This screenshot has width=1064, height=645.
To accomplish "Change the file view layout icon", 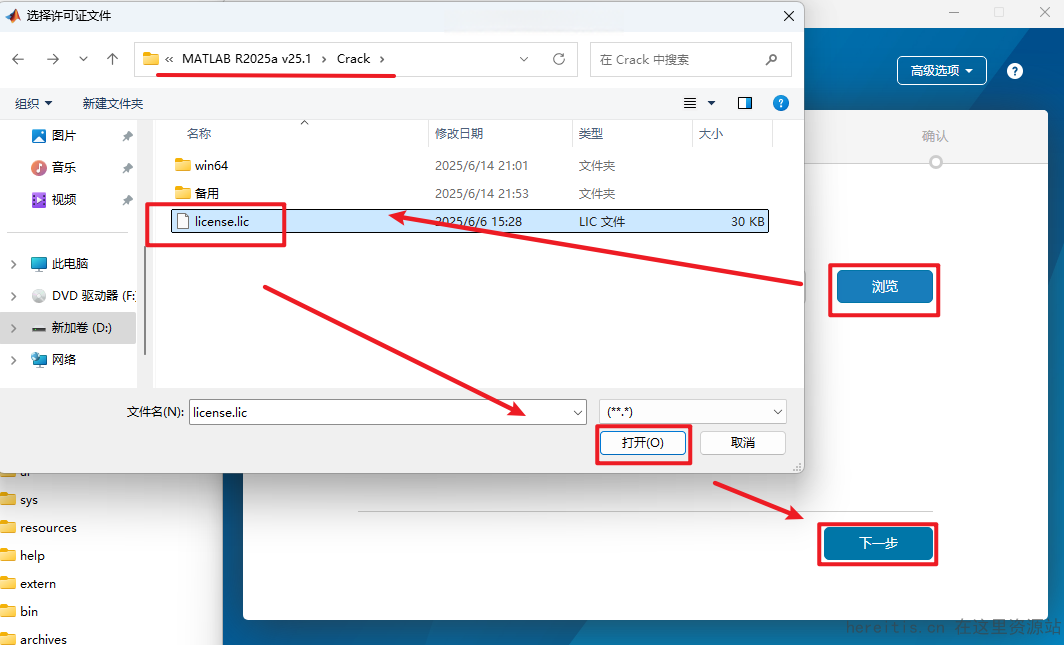I will (x=690, y=103).
